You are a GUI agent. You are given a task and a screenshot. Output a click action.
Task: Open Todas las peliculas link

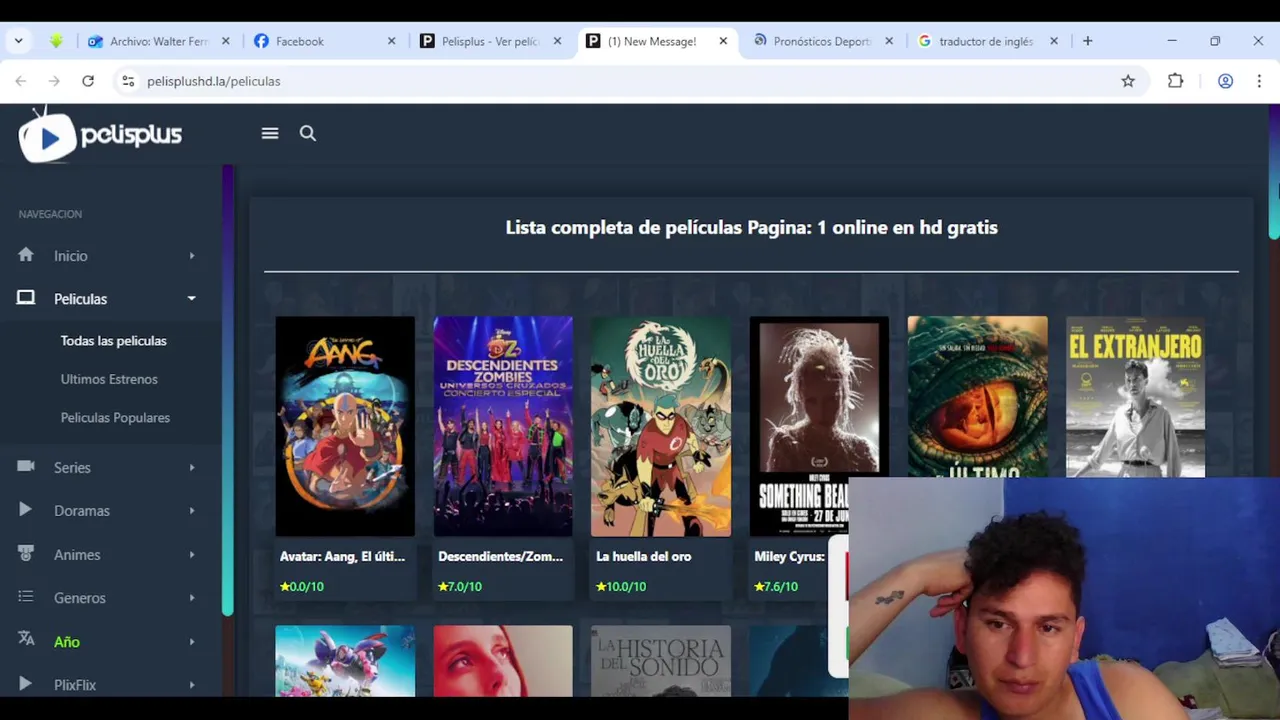(x=113, y=341)
